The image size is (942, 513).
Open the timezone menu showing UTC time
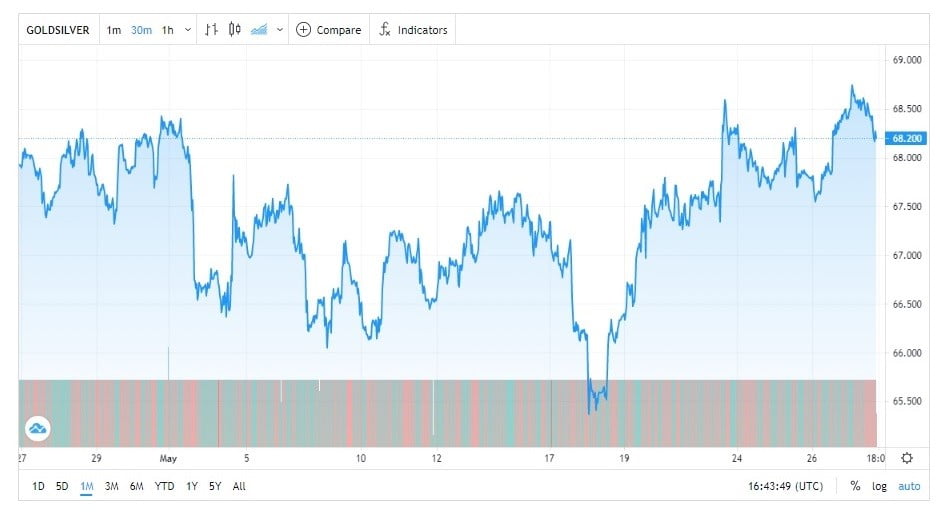786,486
